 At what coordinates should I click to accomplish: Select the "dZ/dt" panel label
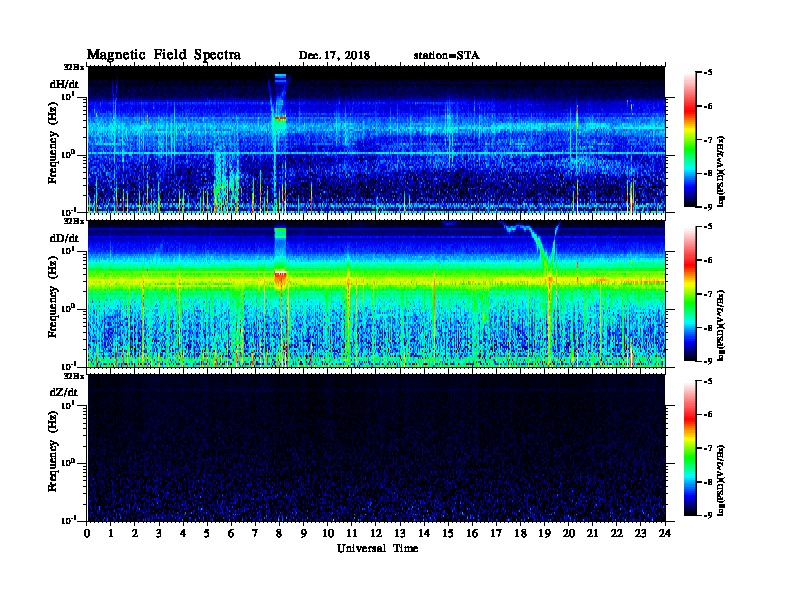64,392
